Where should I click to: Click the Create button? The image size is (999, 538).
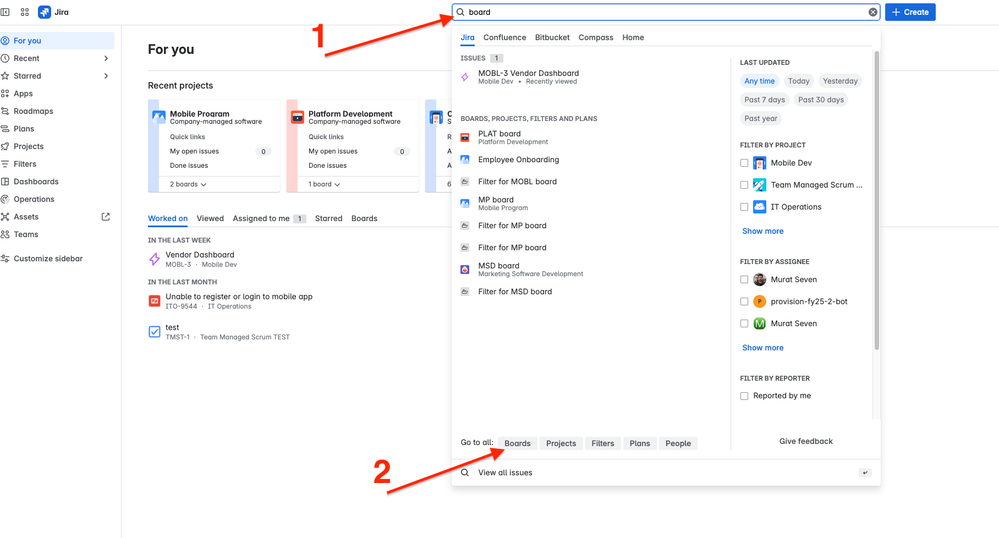(910, 12)
